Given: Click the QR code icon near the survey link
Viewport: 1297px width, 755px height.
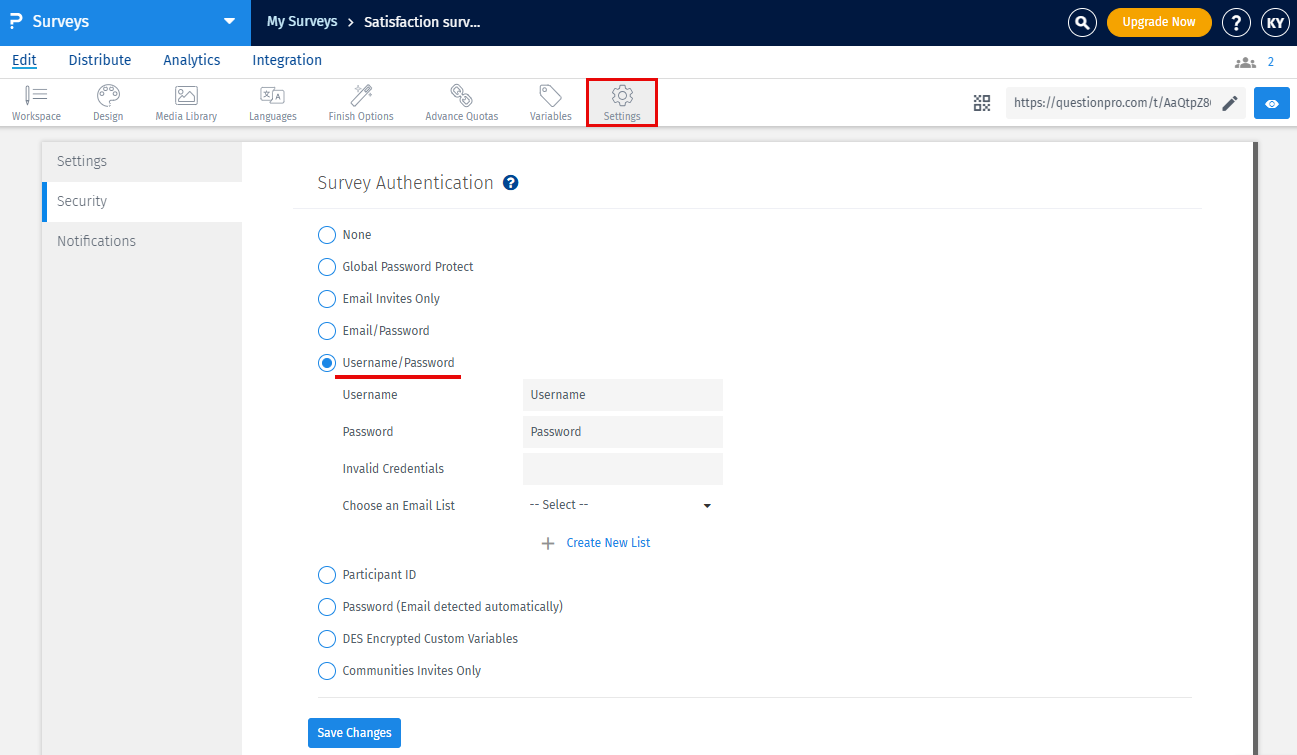Looking at the screenshot, I should click(981, 102).
